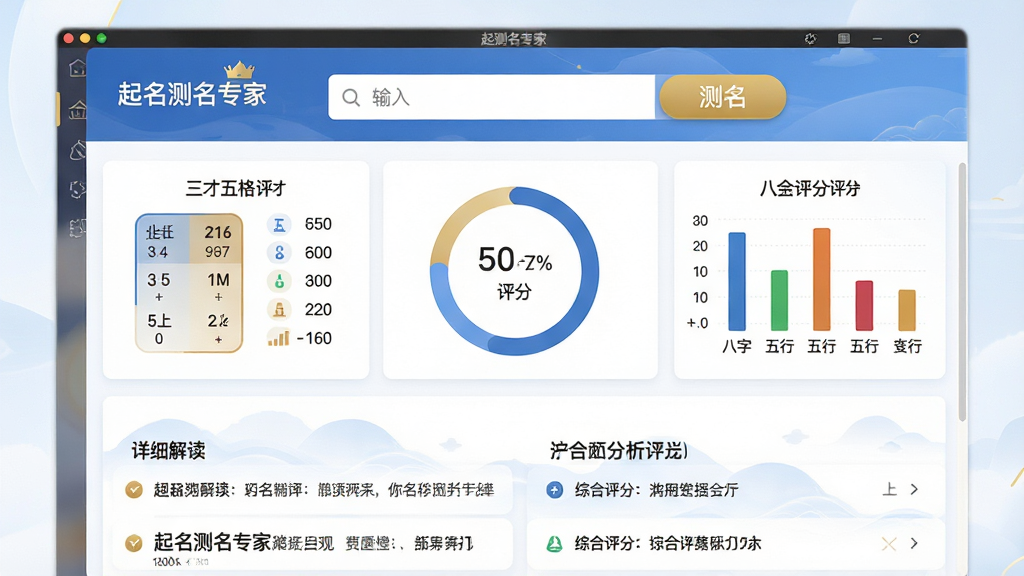
Task: Click the tall orange bar in the chart
Action: point(822,280)
